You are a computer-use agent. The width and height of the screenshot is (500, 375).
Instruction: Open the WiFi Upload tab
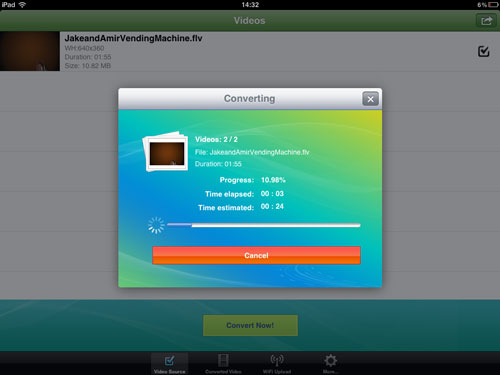click(x=277, y=364)
